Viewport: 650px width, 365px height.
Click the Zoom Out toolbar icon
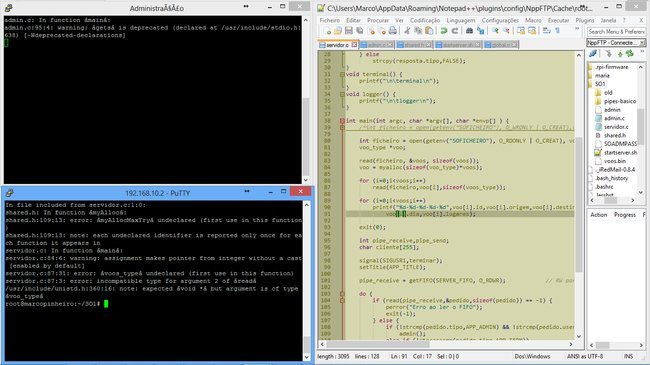506,31
